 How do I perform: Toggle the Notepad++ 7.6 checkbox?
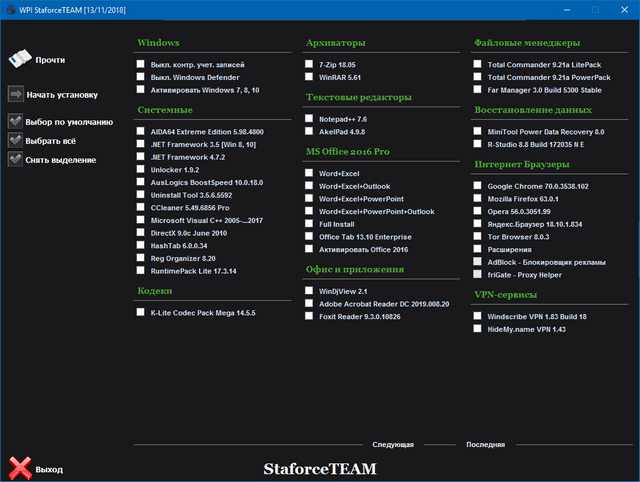311,118
